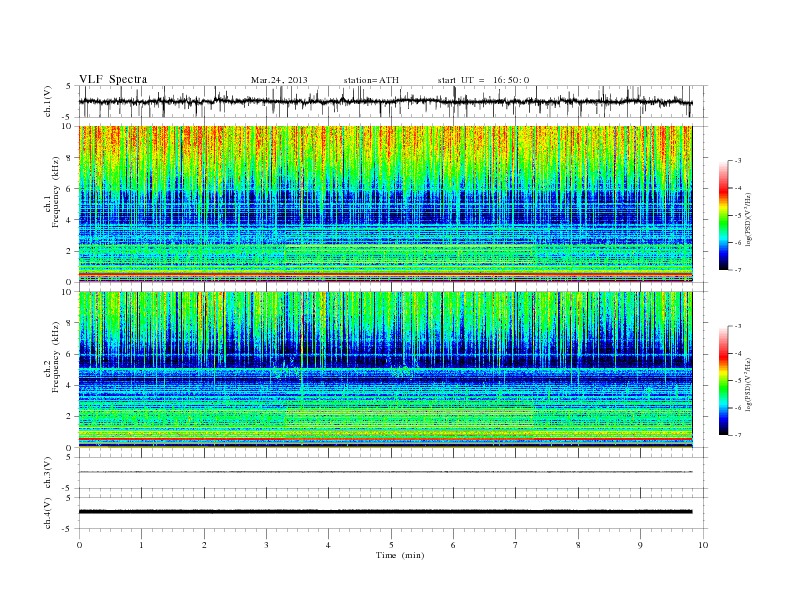Click the "ch.1(V)" waveform axis label

[x=48, y=101]
